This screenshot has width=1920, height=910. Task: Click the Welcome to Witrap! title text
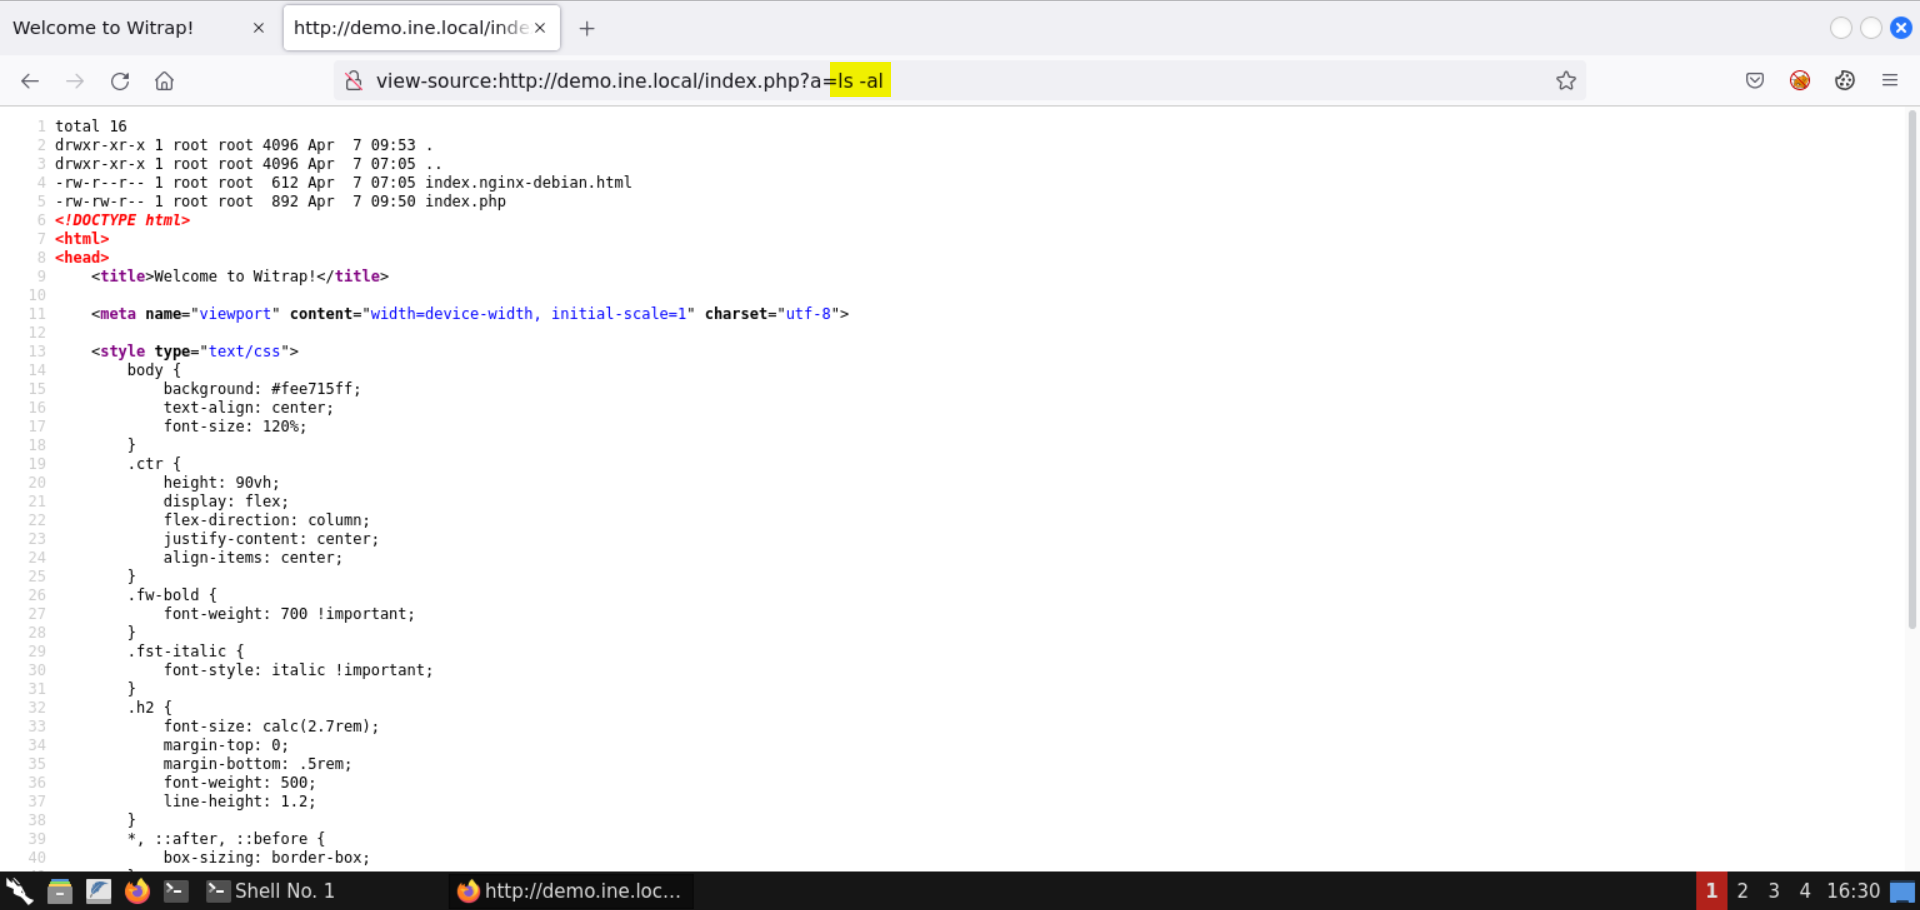pyautogui.click(x=235, y=276)
